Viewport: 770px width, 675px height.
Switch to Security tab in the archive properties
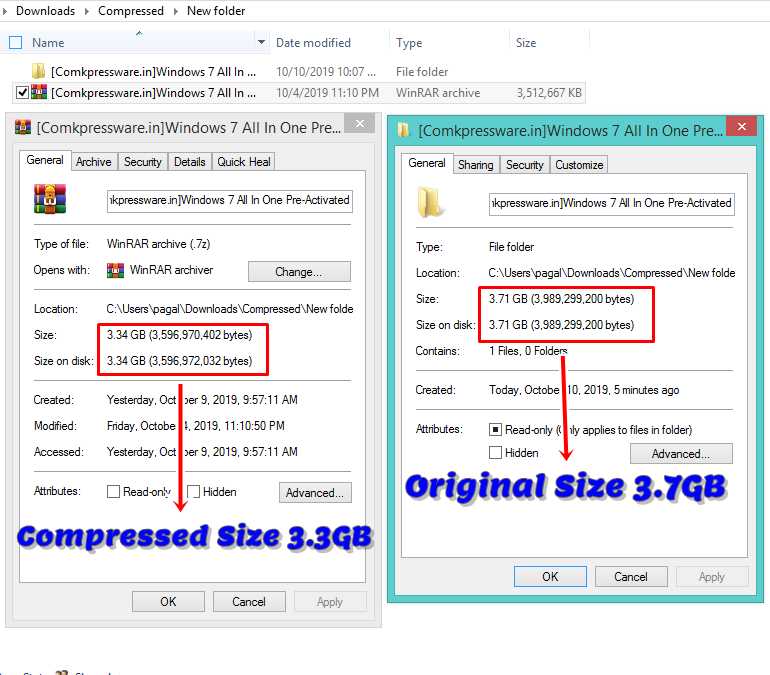(x=142, y=162)
